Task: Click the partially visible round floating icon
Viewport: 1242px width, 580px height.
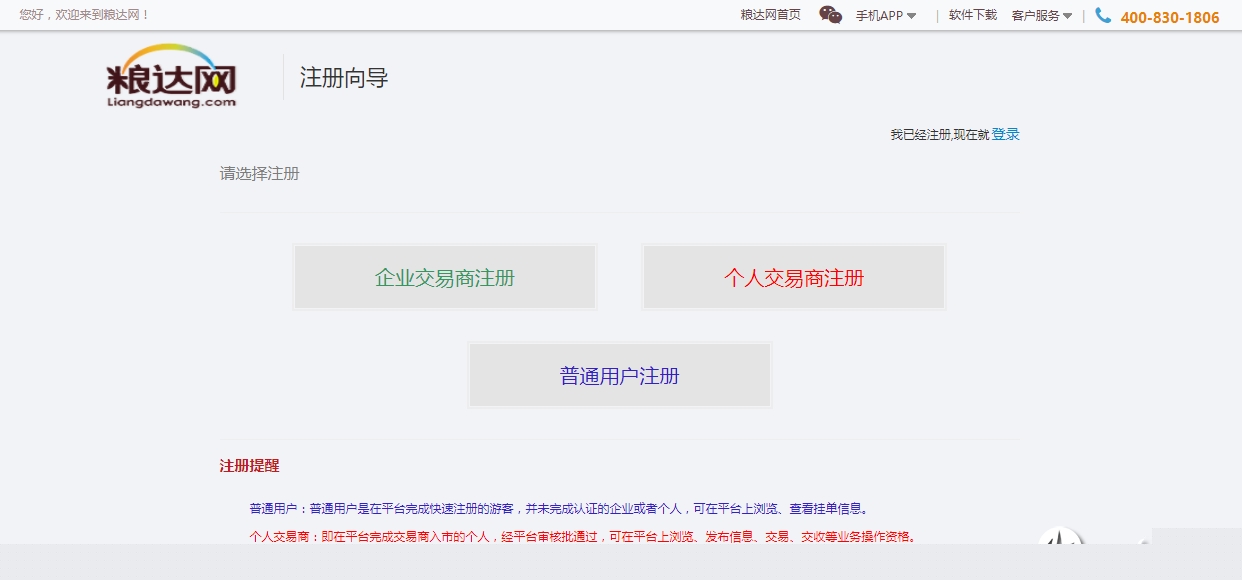Action: pos(1060,537)
